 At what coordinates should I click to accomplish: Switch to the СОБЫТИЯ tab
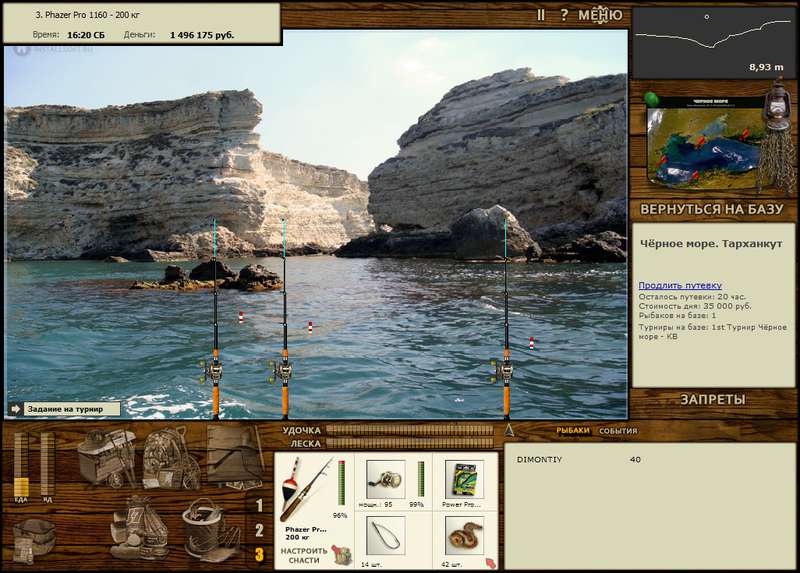point(618,431)
